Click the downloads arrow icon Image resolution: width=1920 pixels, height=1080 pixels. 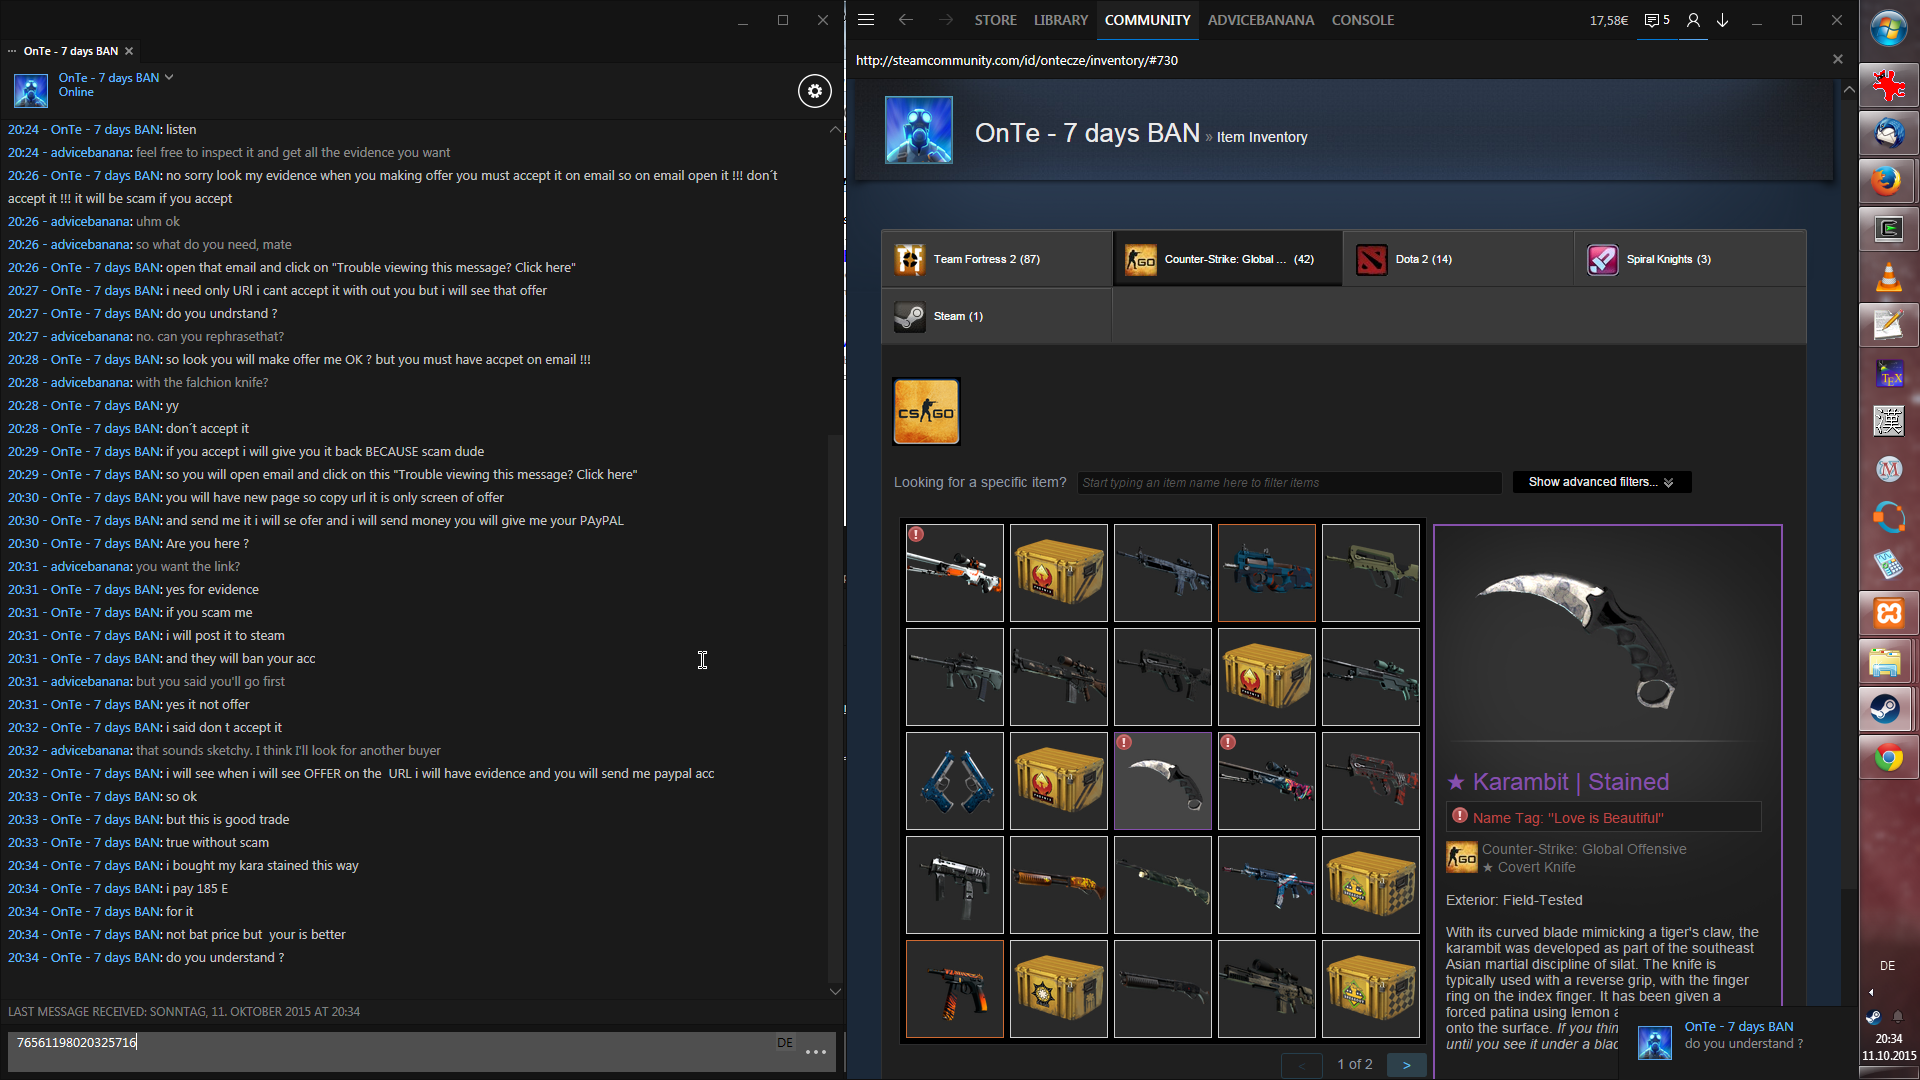pos(1723,20)
